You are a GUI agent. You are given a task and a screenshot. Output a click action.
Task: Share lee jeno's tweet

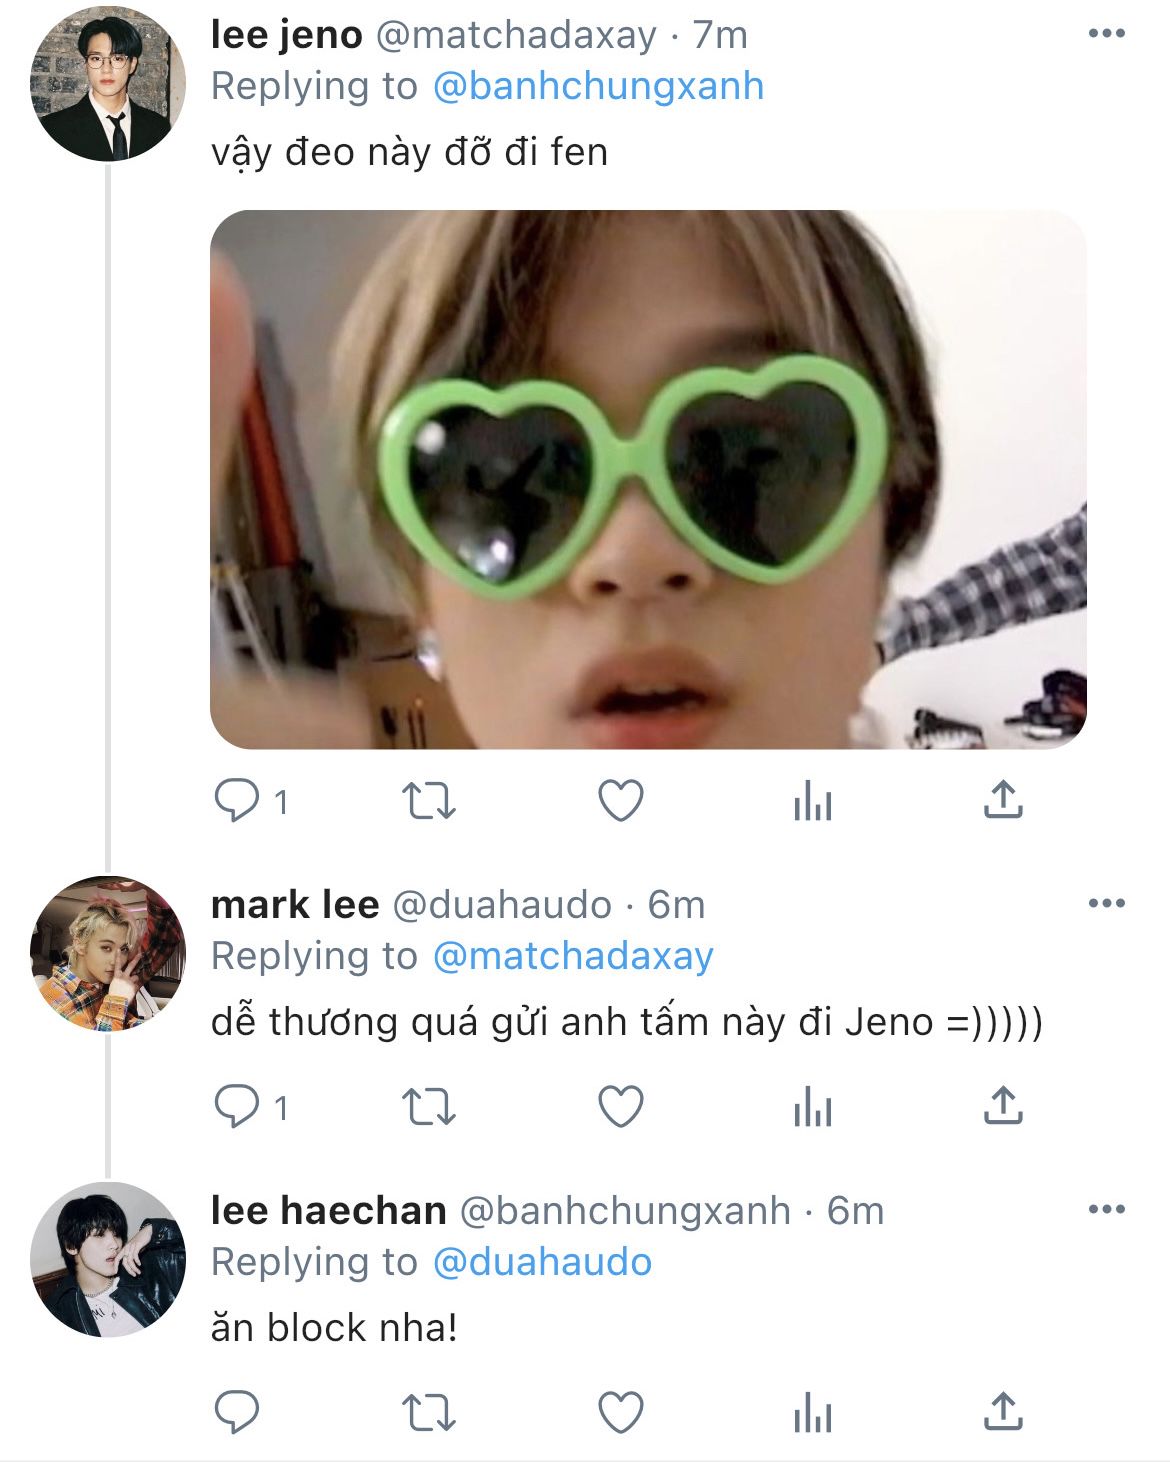pyautogui.click(x=1002, y=800)
